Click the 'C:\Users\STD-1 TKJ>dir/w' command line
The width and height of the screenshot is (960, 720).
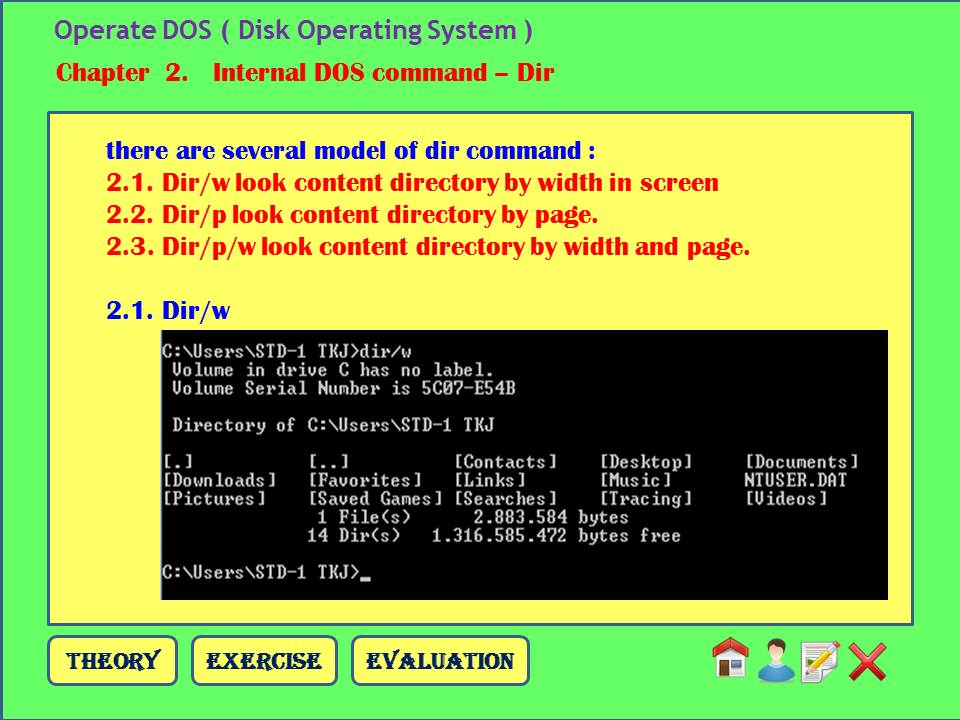click(287, 351)
